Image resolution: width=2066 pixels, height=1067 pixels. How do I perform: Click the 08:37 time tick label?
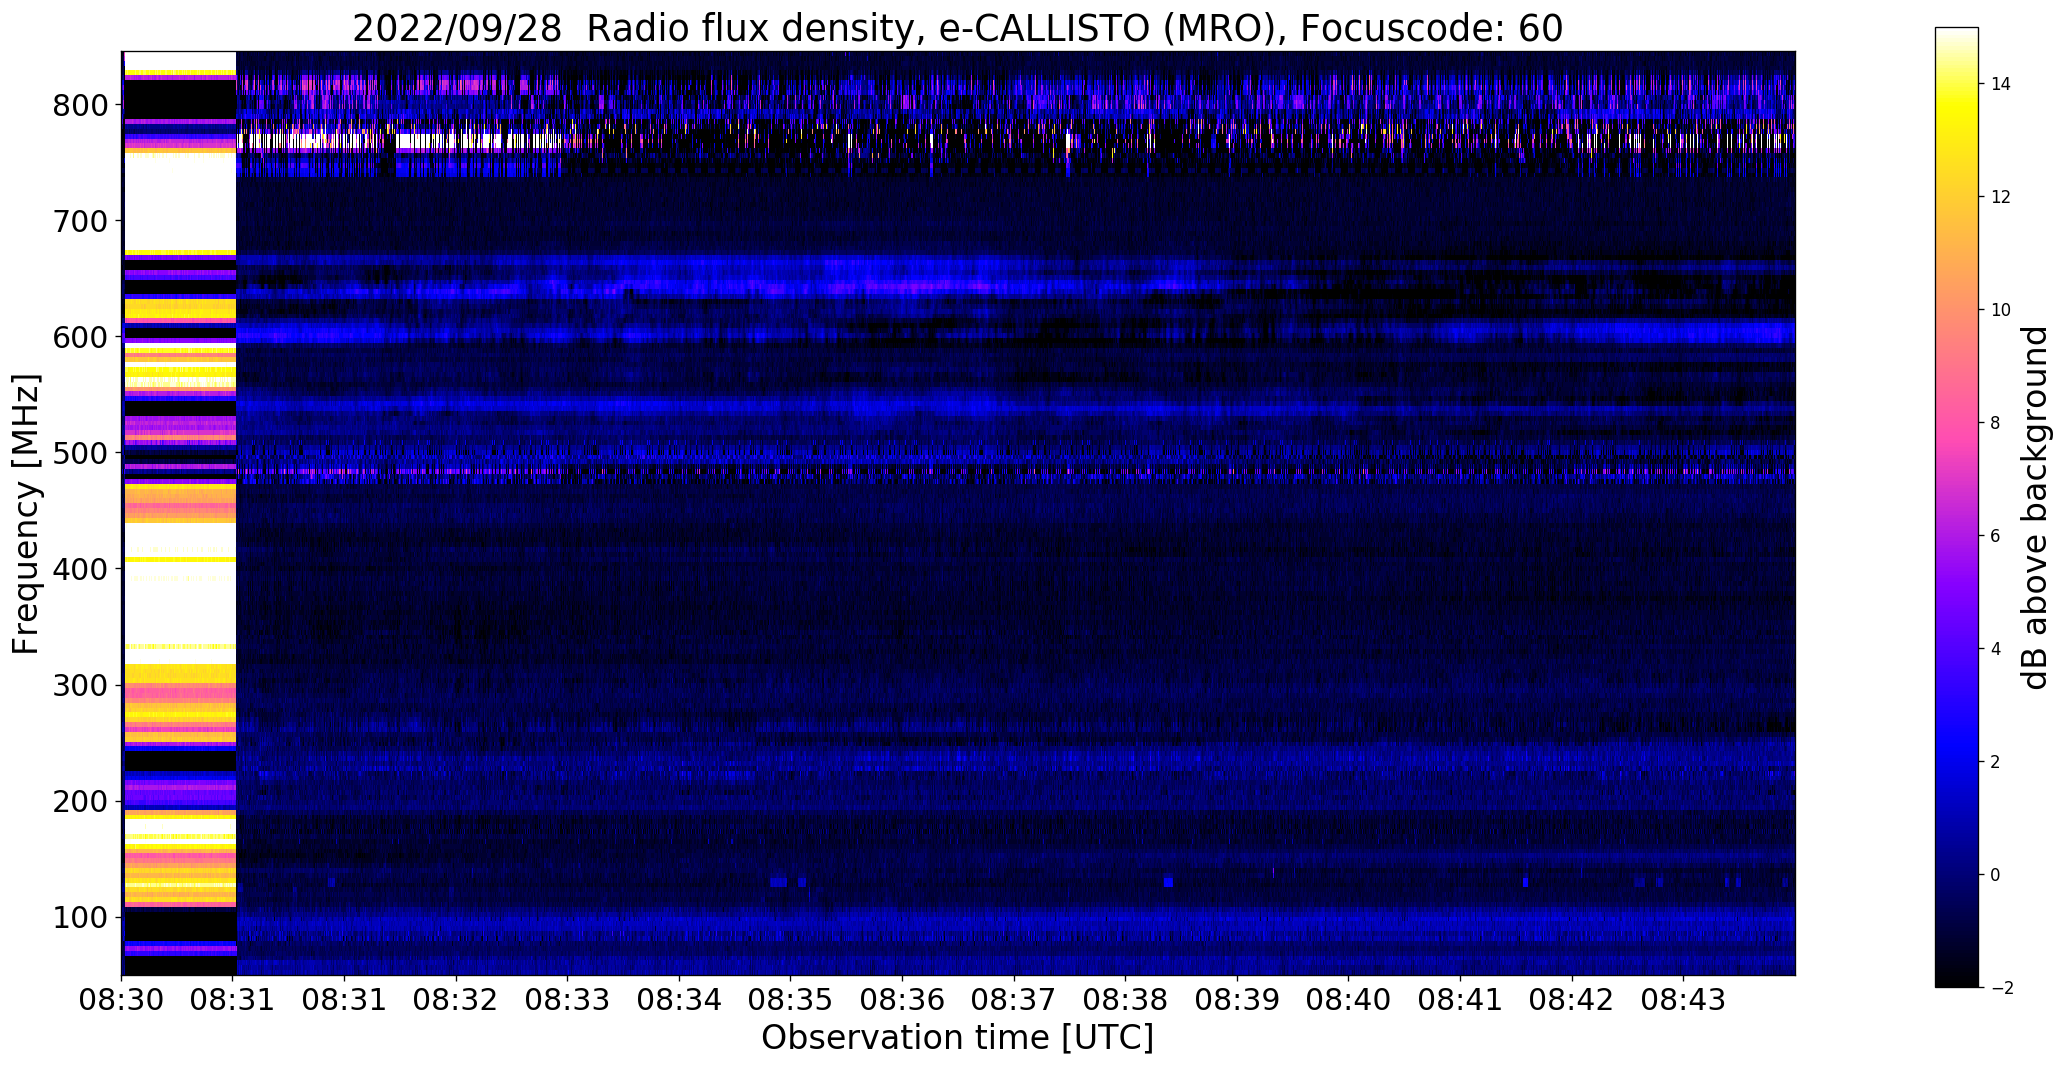click(x=1014, y=1000)
